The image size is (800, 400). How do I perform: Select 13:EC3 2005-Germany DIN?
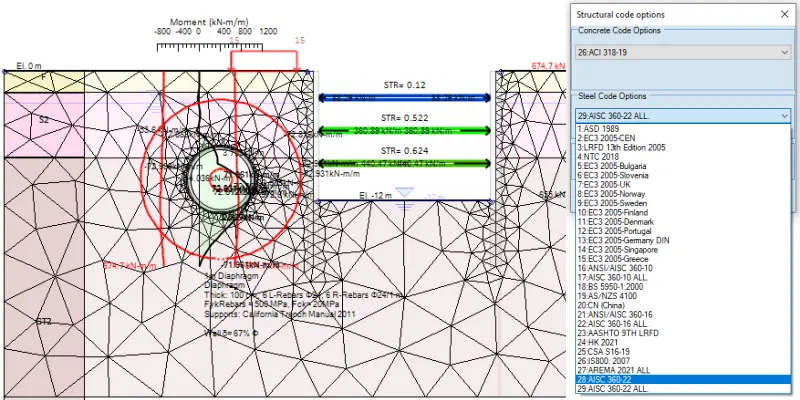[683, 240]
